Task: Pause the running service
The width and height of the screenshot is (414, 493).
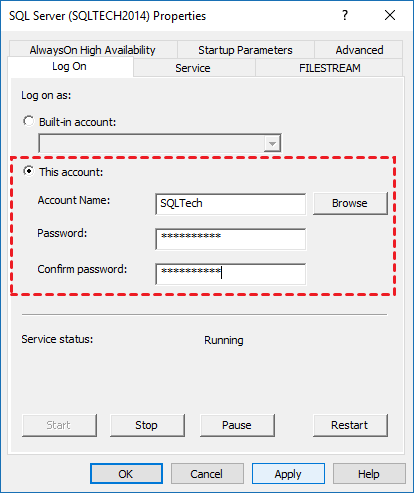Action: pyautogui.click(x=237, y=425)
